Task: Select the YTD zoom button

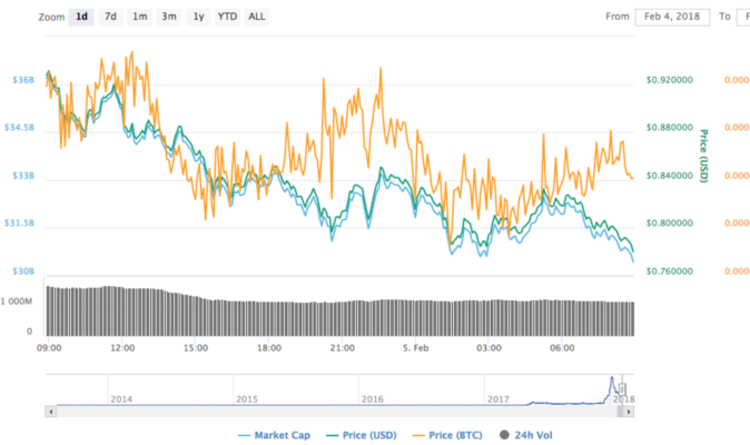Action: (x=227, y=16)
